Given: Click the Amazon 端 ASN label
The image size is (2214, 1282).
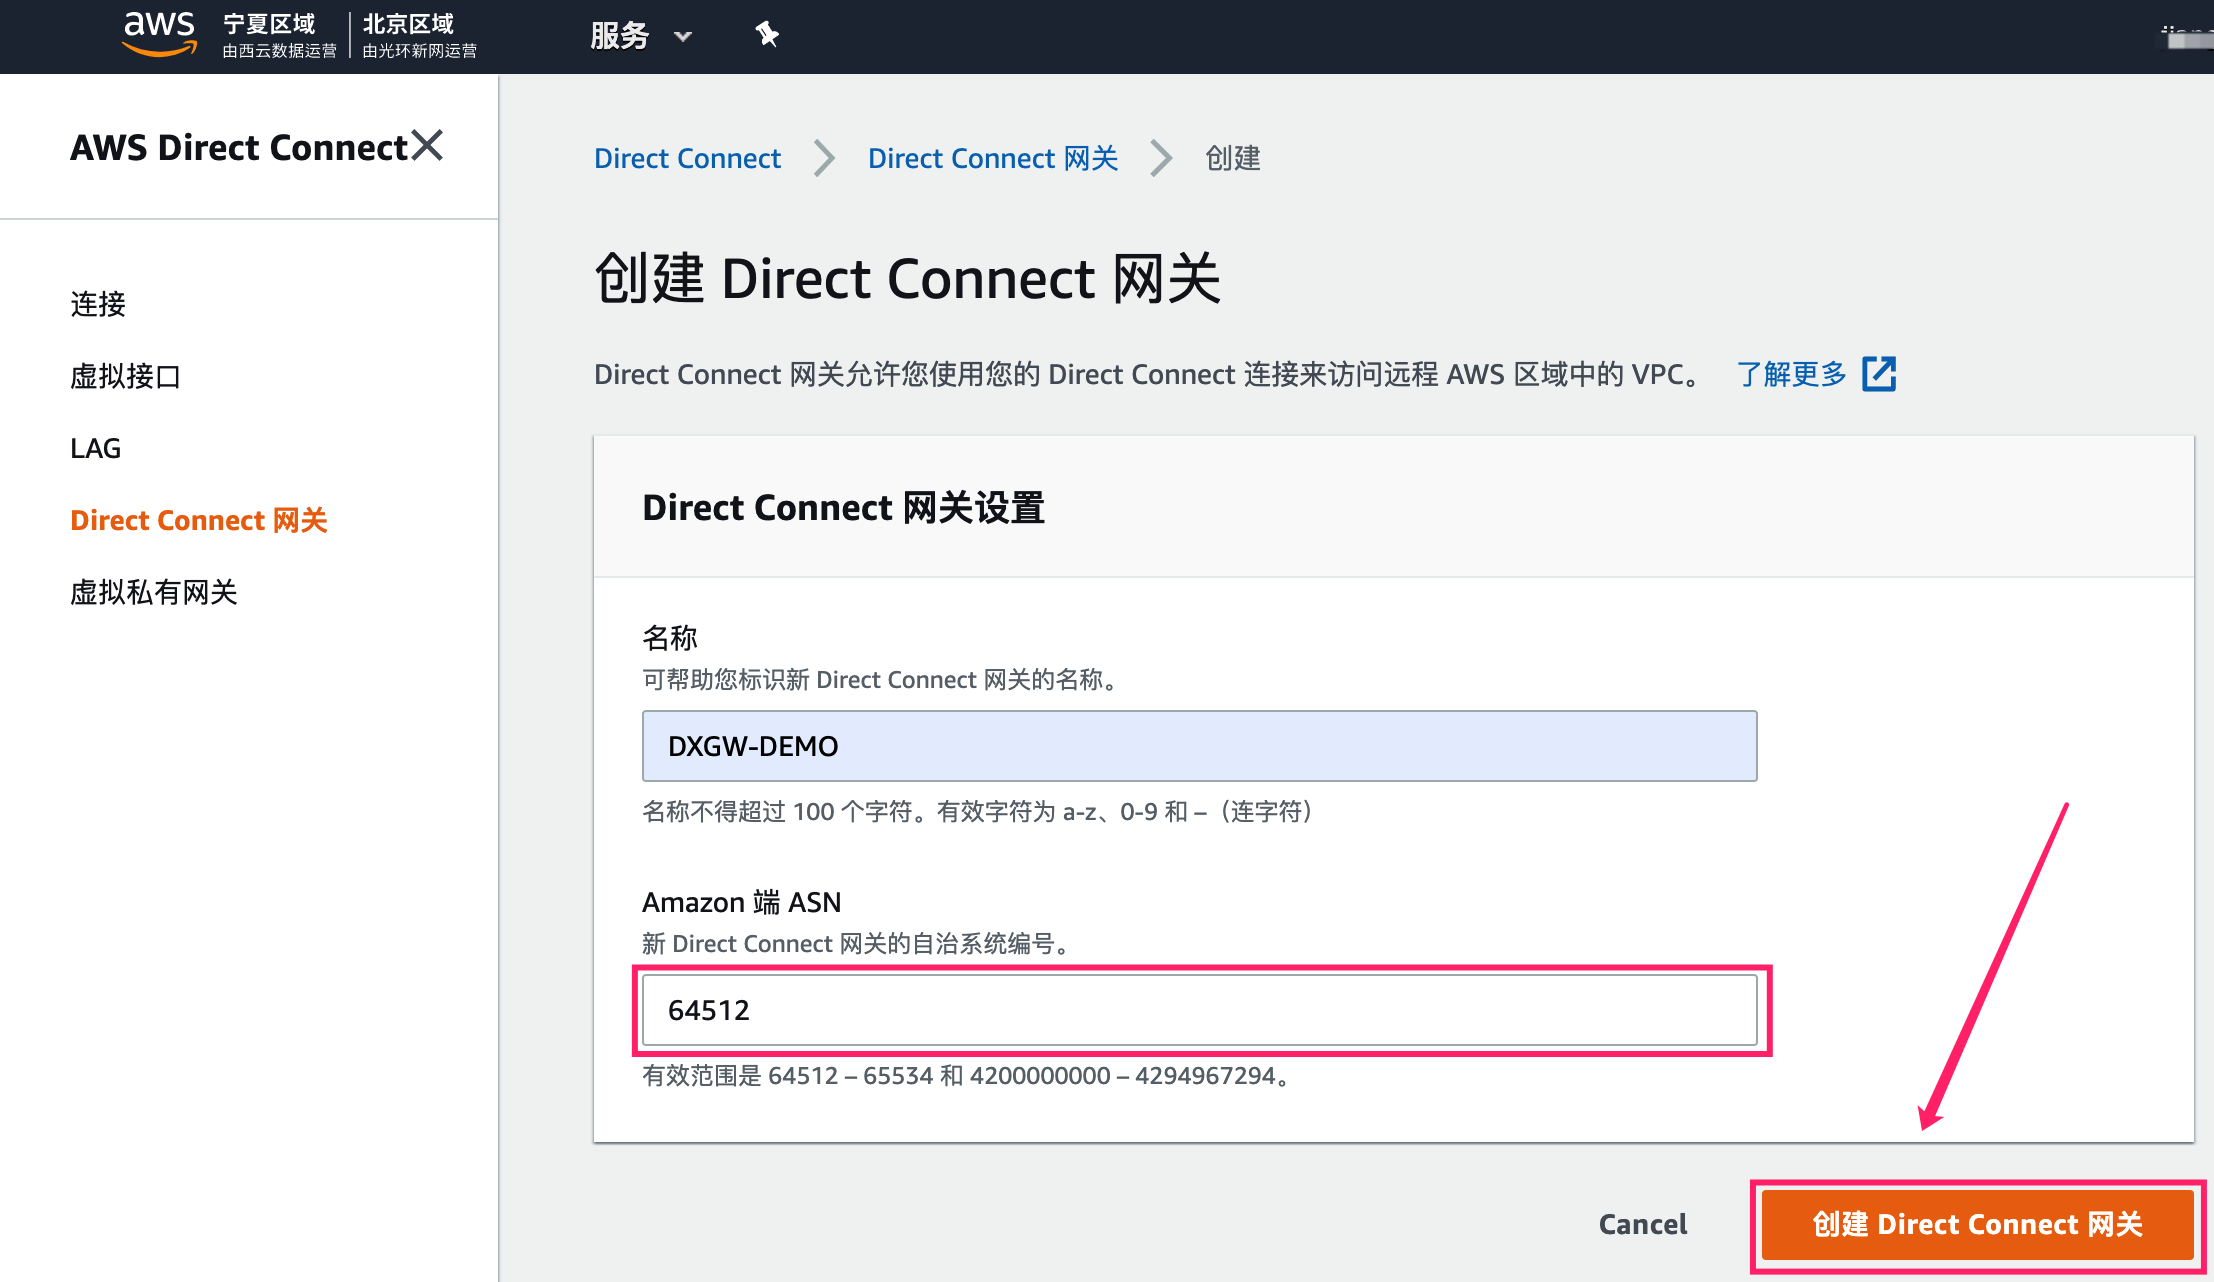Looking at the screenshot, I should (x=741, y=902).
